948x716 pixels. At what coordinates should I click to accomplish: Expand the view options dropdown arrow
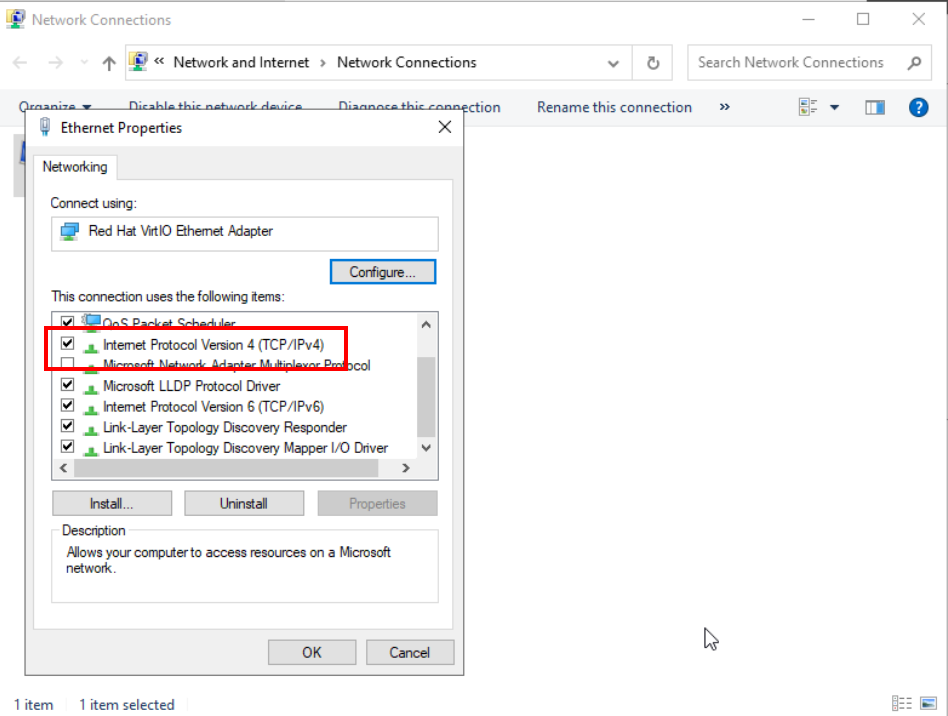835,107
